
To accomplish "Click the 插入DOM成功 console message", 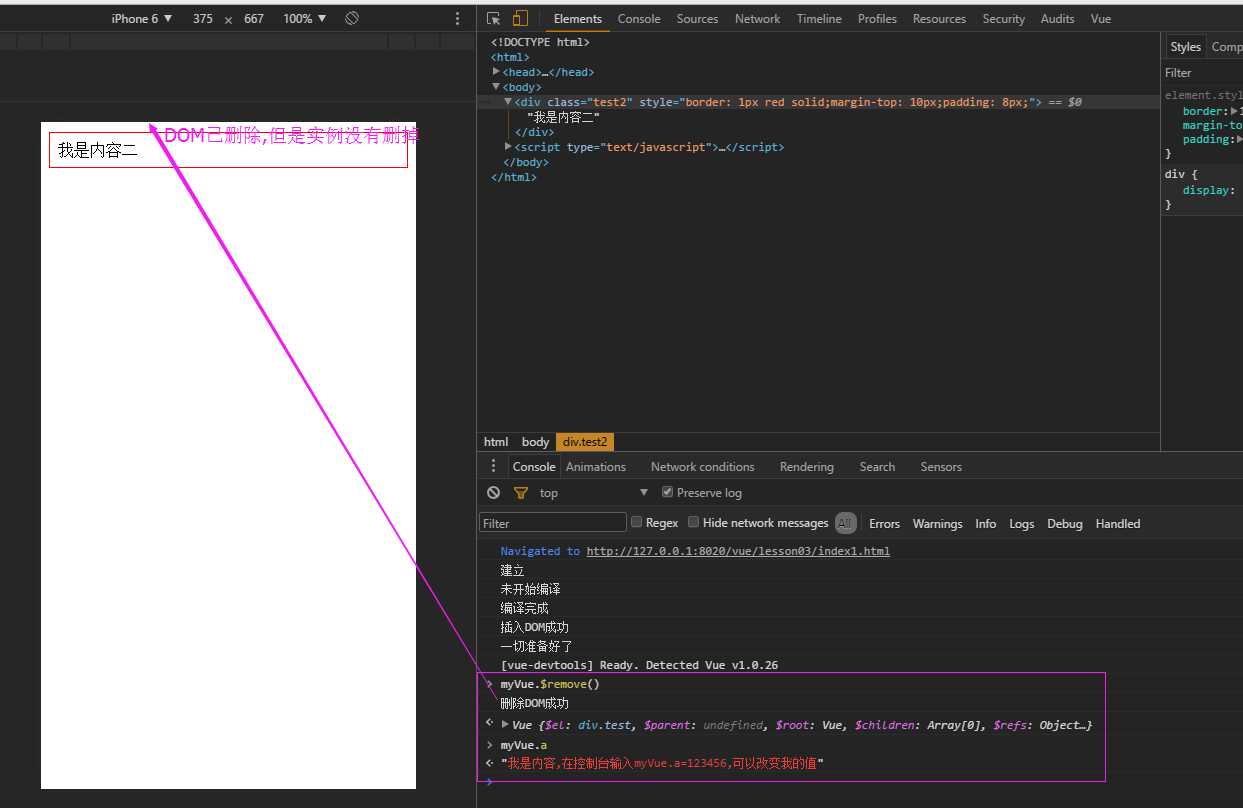I will pyautogui.click(x=535, y=627).
